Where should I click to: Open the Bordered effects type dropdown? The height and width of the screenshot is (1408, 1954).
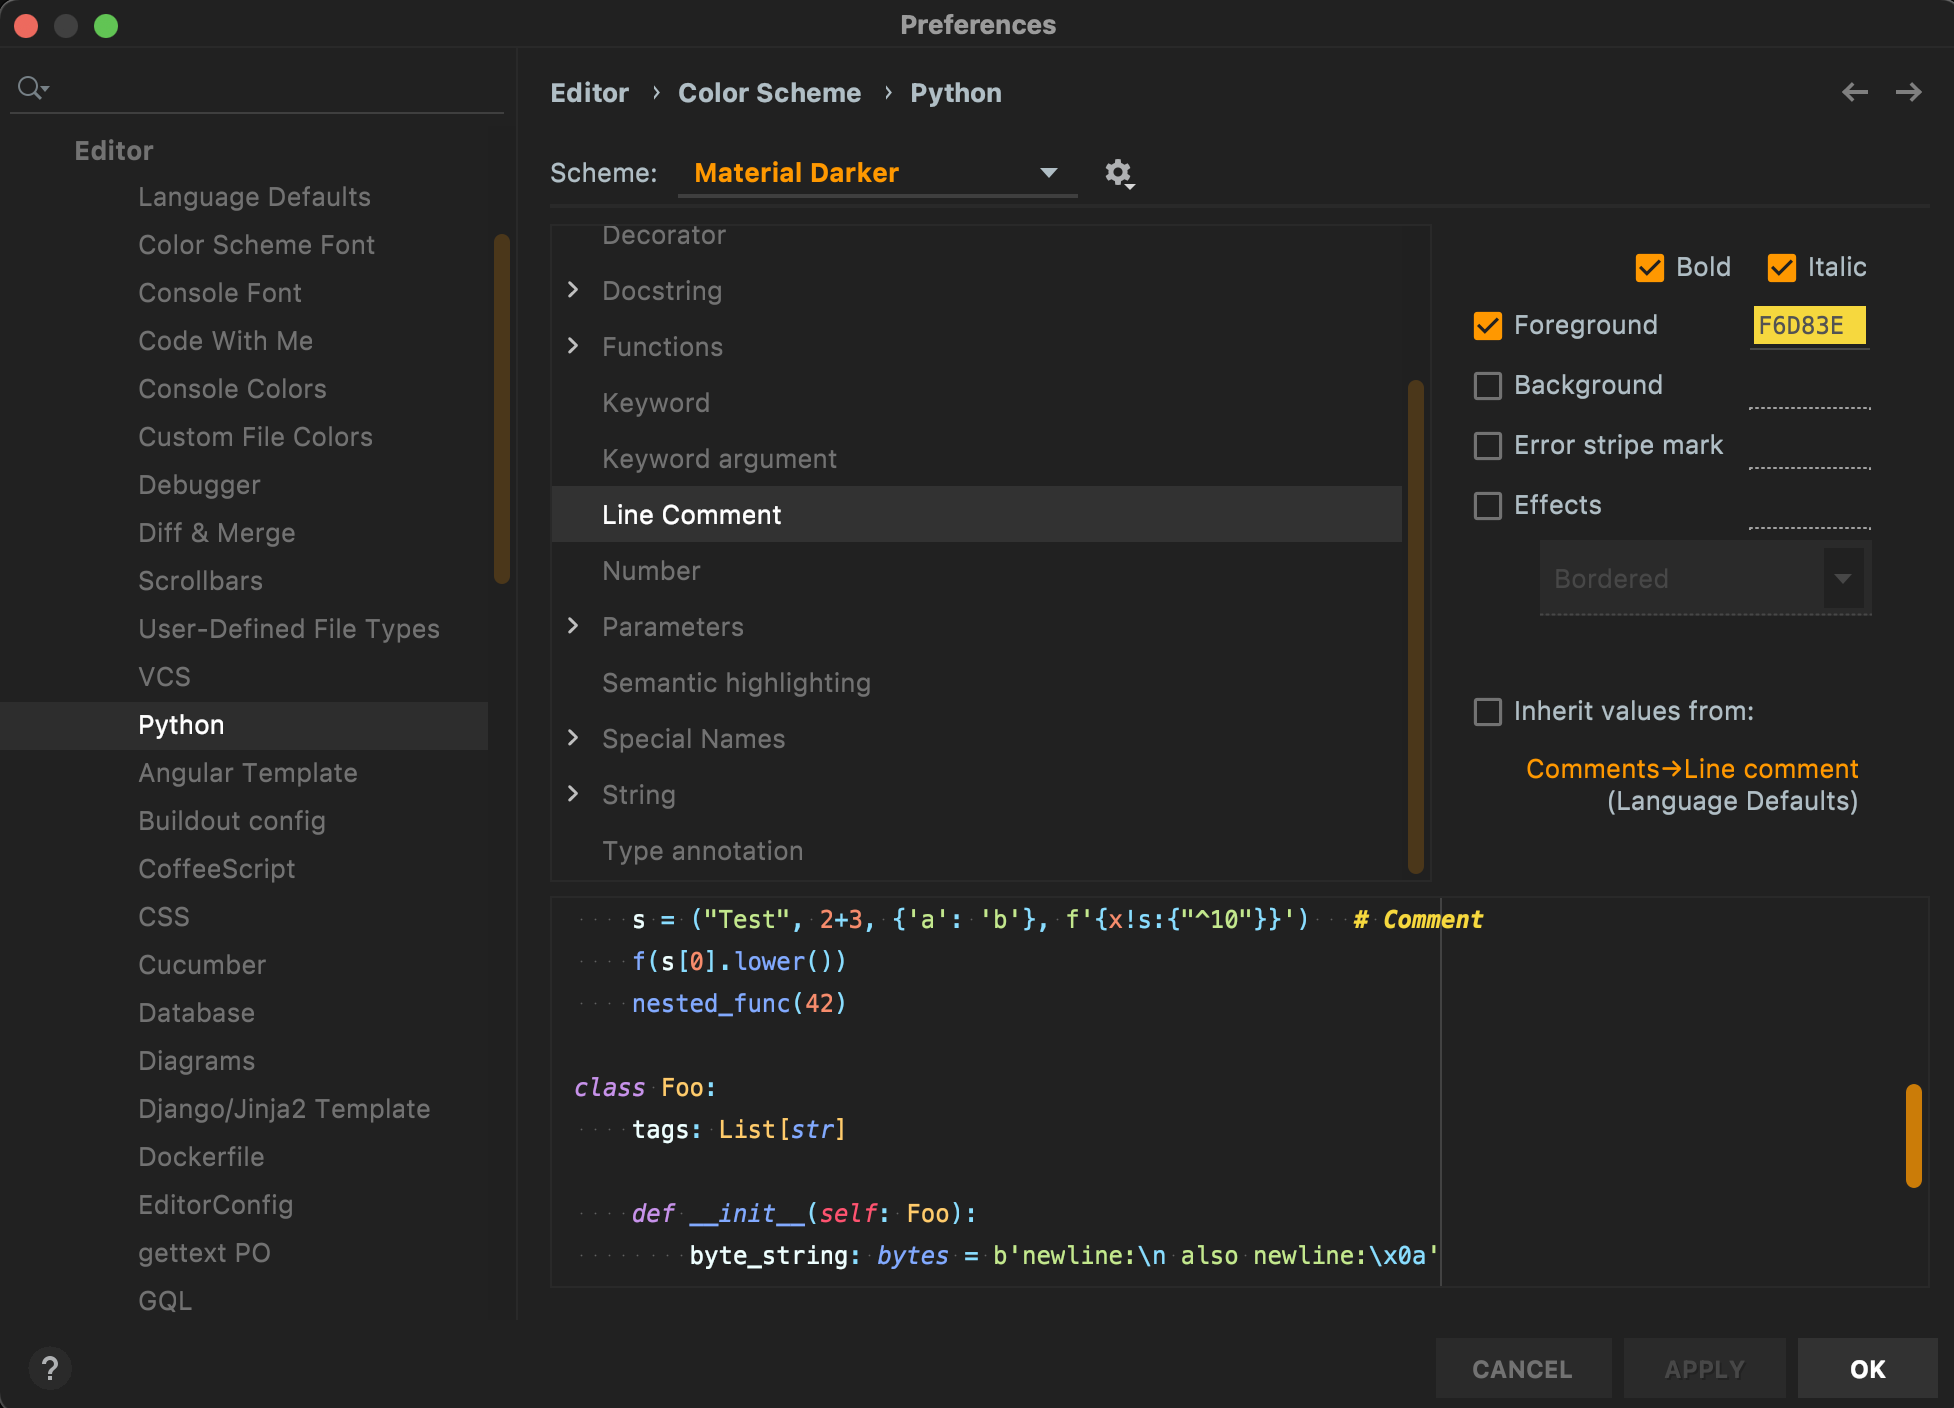point(1705,578)
